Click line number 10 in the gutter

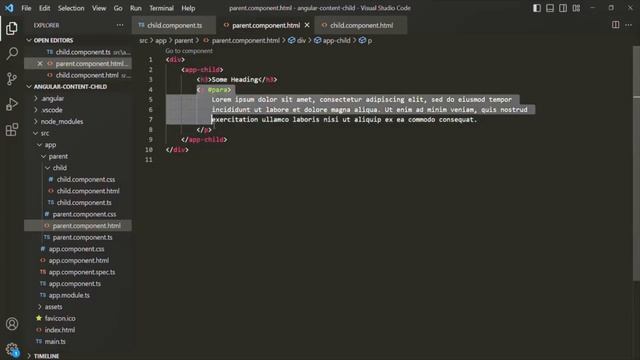click(149, 150)
